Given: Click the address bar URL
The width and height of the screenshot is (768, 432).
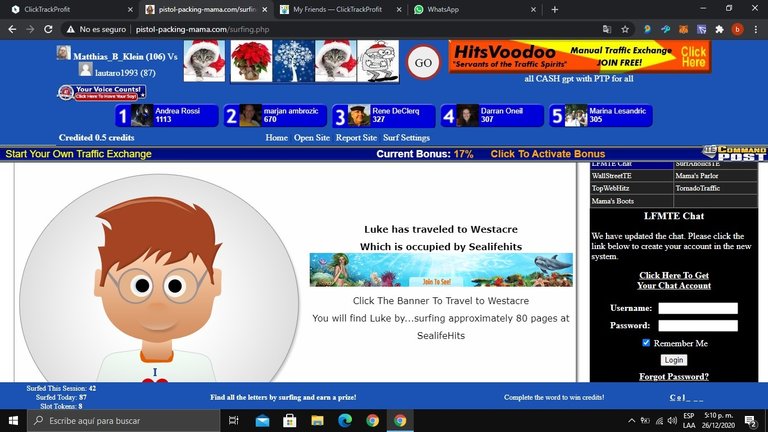Looking at the screenshot, I should pos(202,29).
